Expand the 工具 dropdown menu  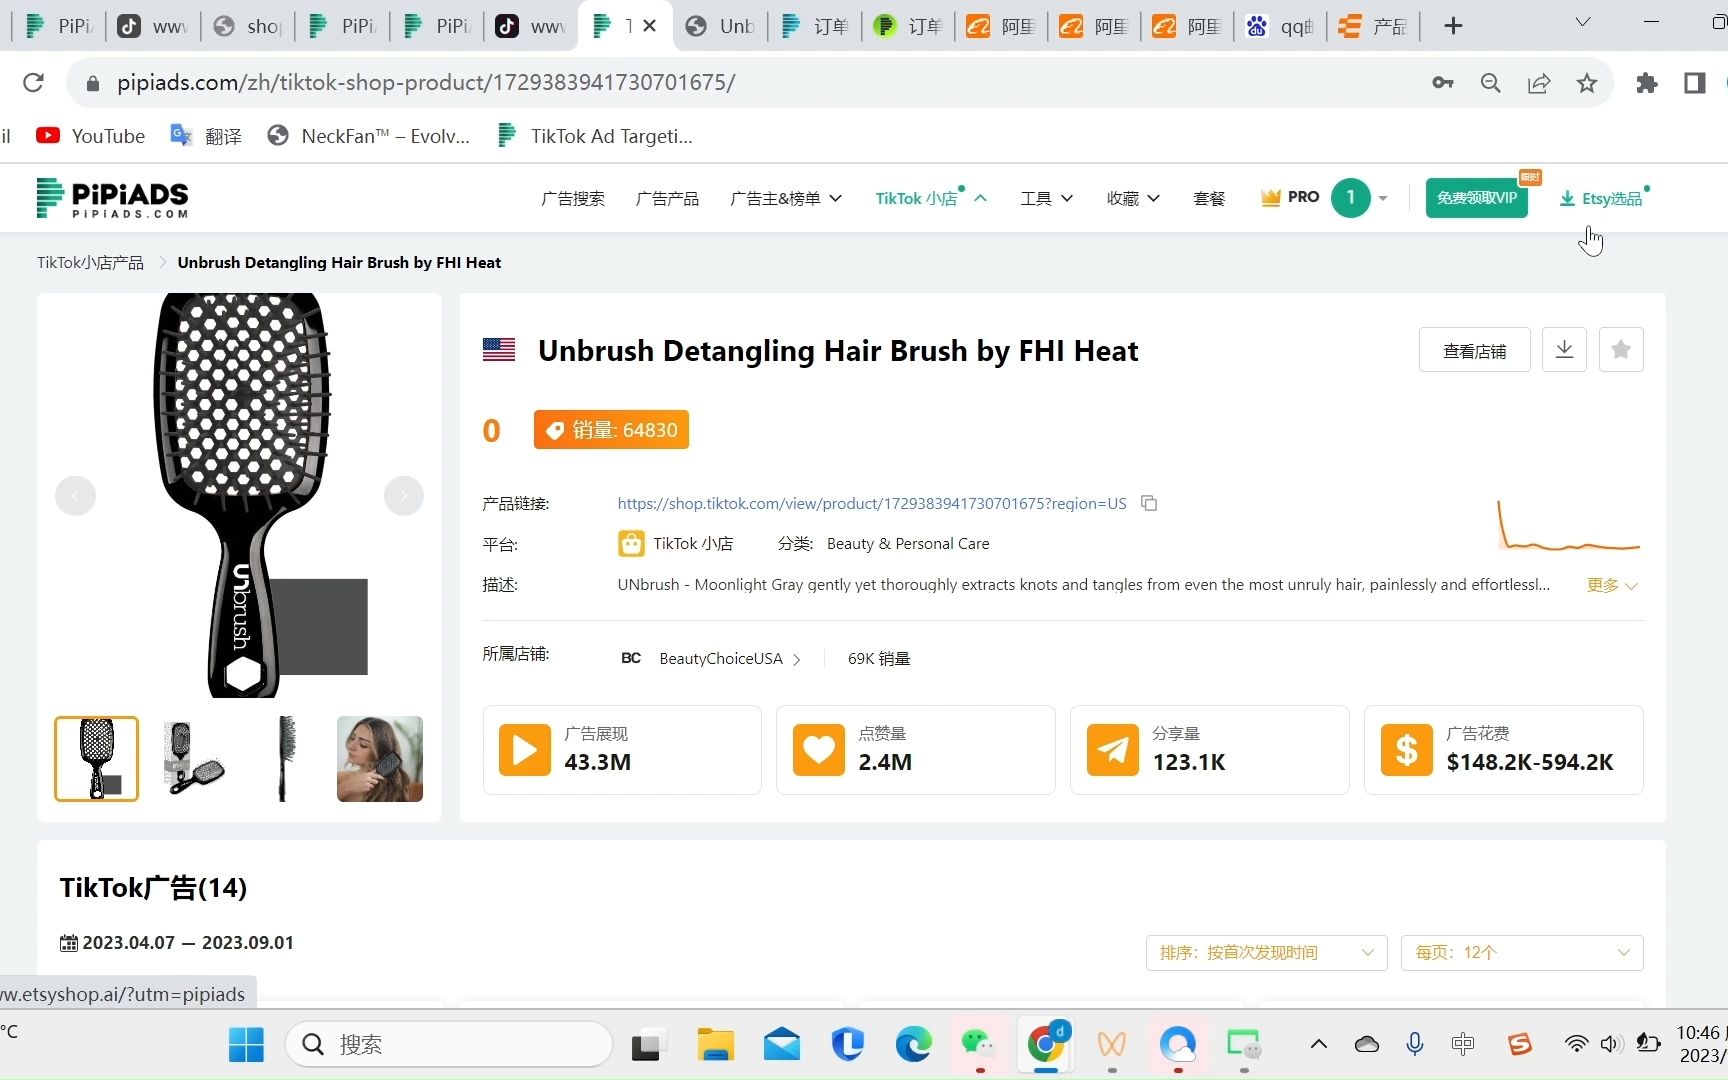pos(1047,198)
